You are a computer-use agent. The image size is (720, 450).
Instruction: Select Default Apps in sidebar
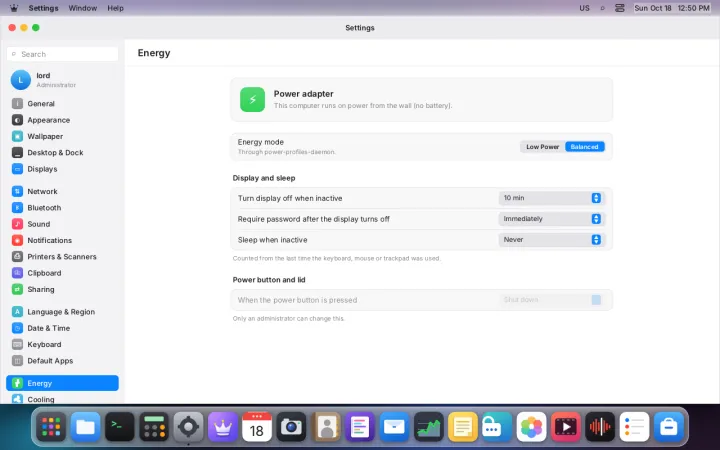click(x=62, y=360)
